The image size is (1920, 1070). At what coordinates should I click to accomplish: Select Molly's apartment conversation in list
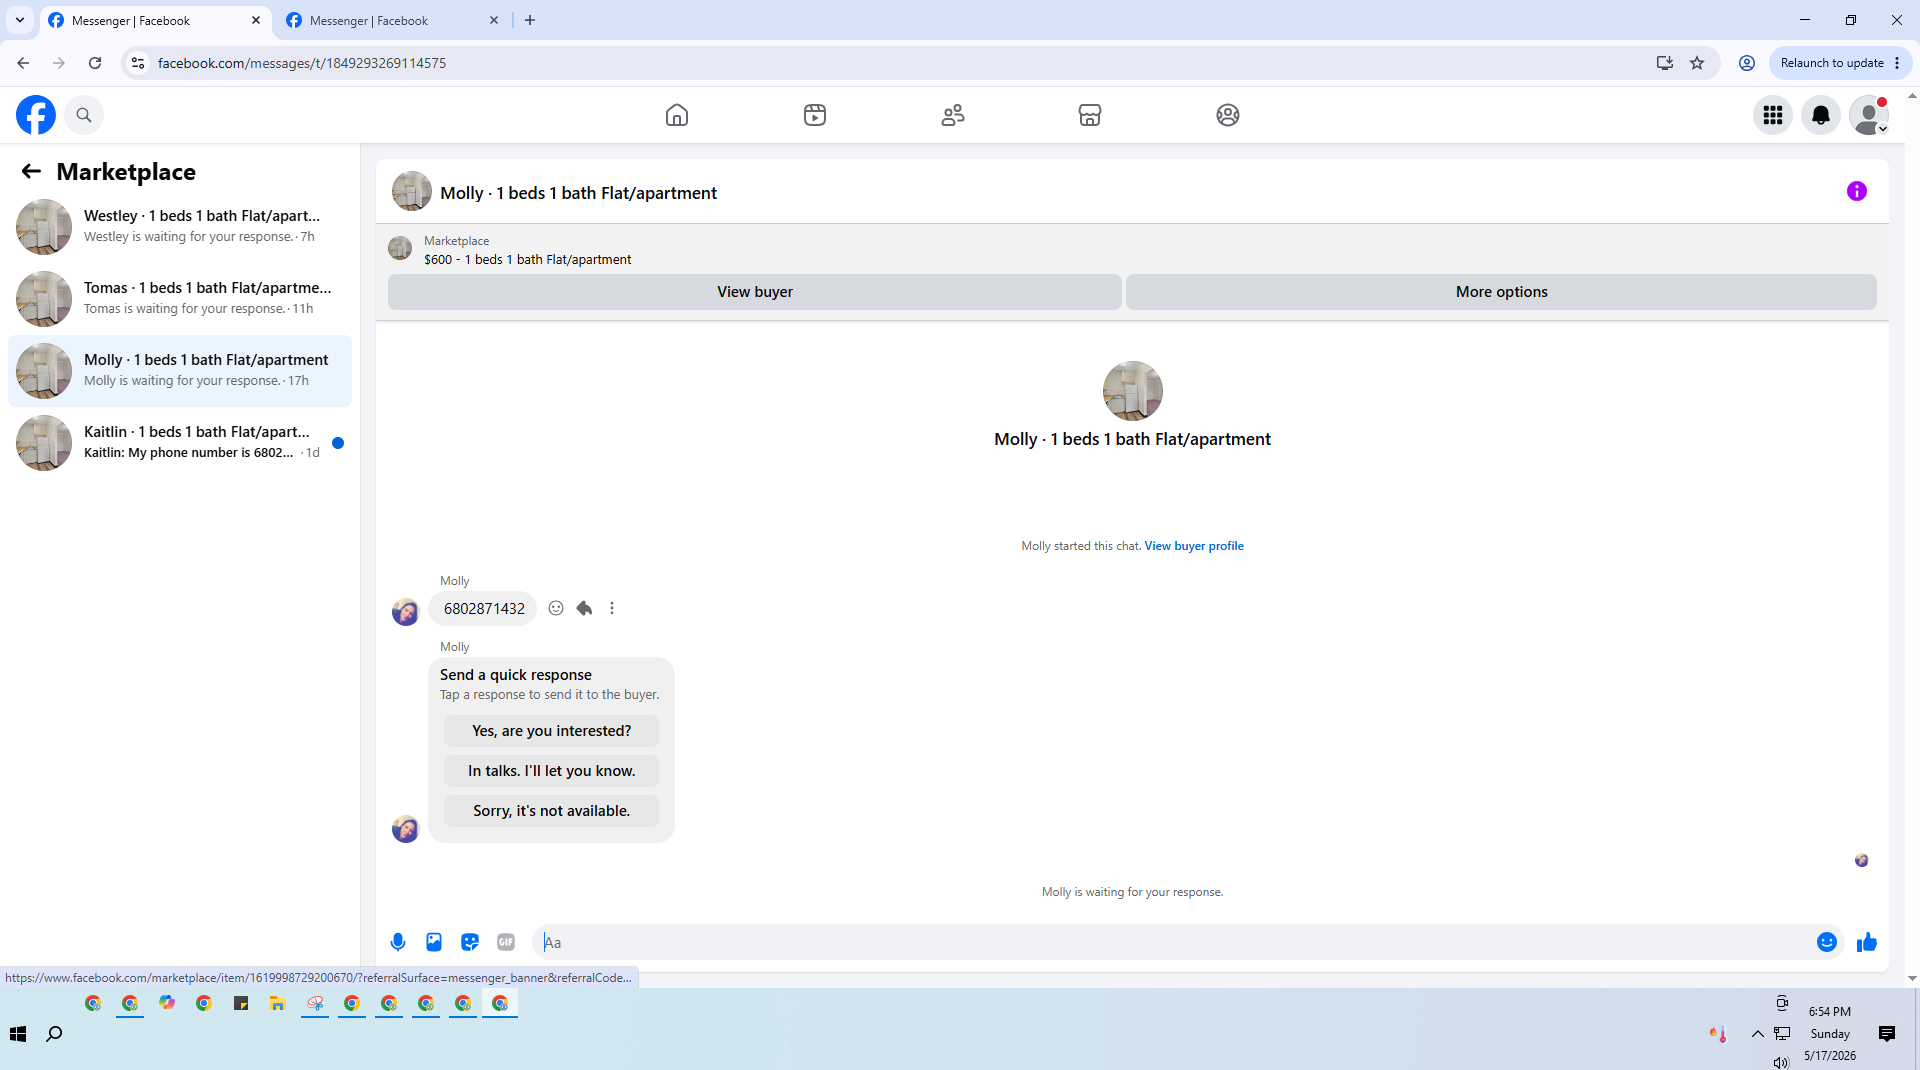click(x=180, y=370)
